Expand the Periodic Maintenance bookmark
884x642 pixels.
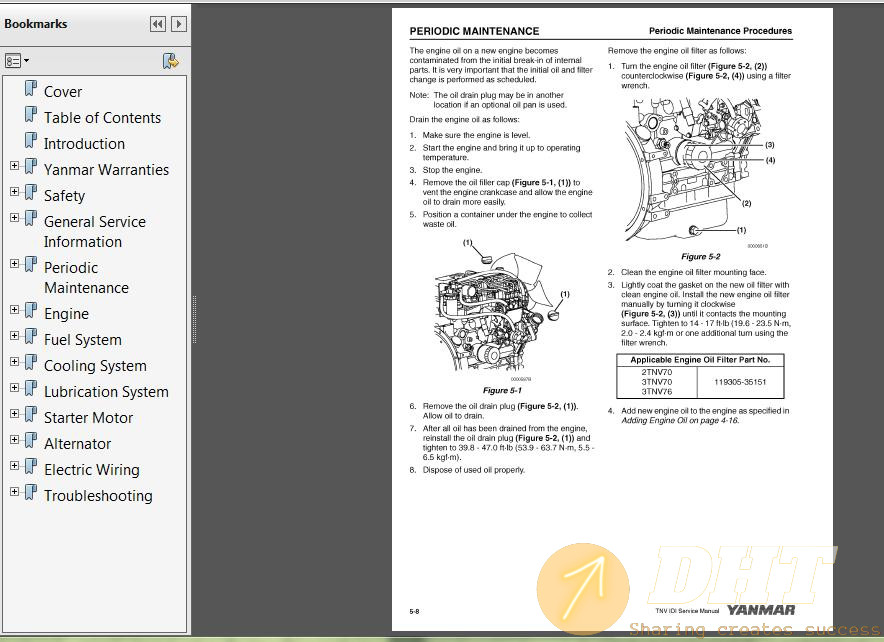coord(15,264)
